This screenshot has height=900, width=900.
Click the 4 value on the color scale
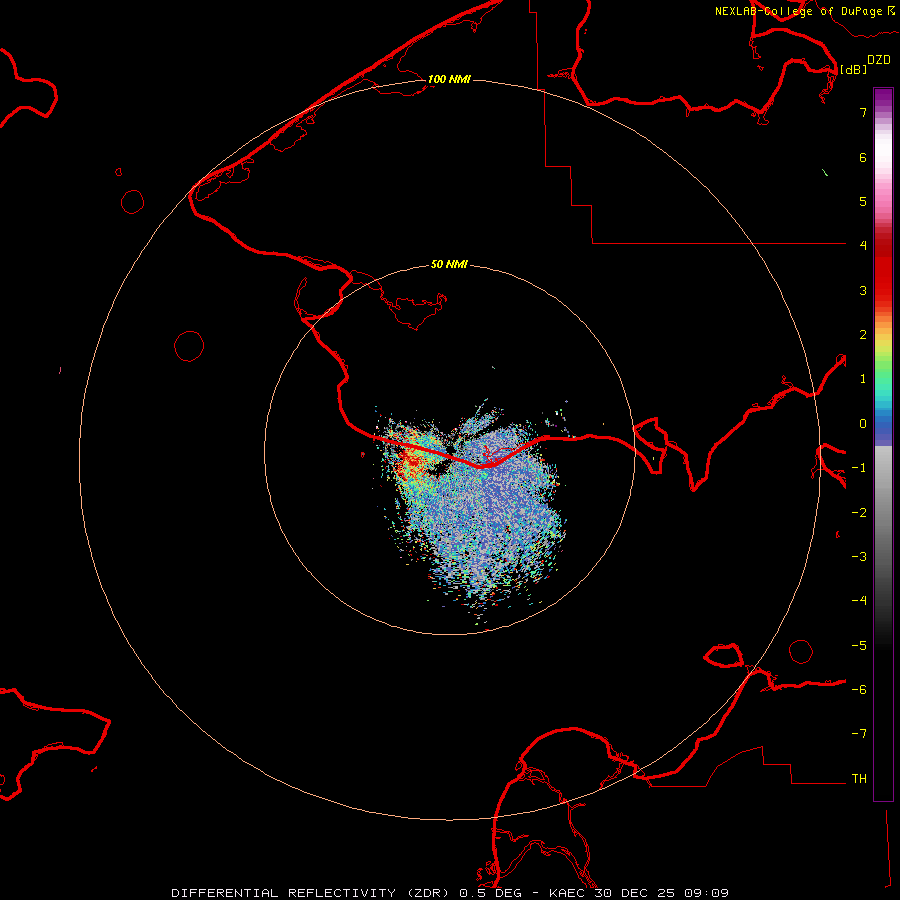(x=863, y=246)
